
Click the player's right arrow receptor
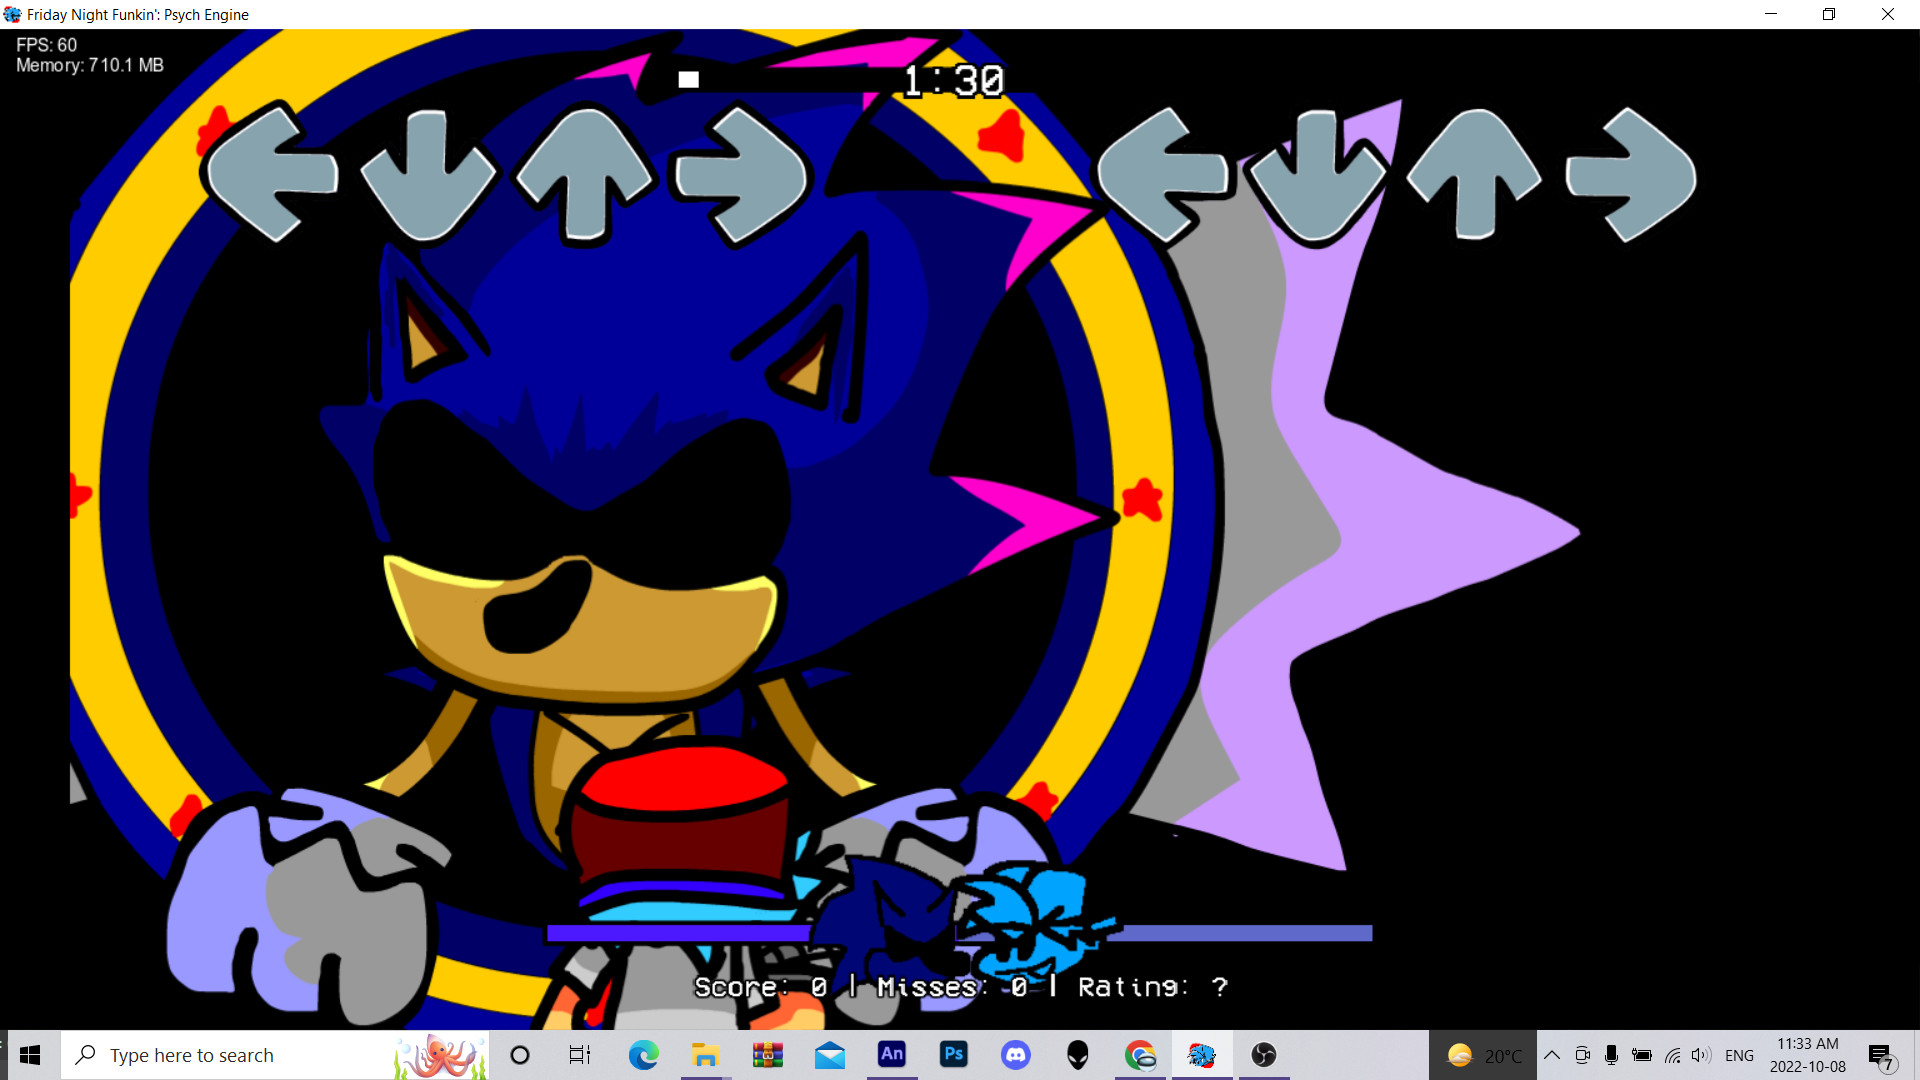point(1631,175)
